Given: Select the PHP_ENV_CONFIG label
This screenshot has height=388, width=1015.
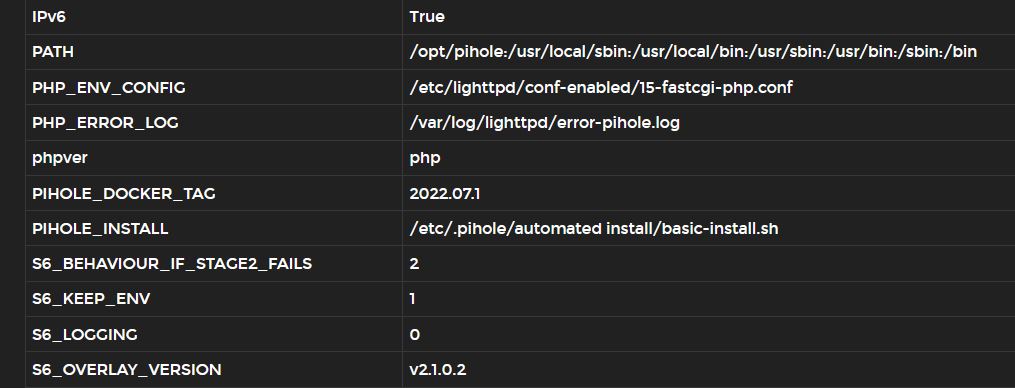Looking at the screenshot, I should pos(109,87).
